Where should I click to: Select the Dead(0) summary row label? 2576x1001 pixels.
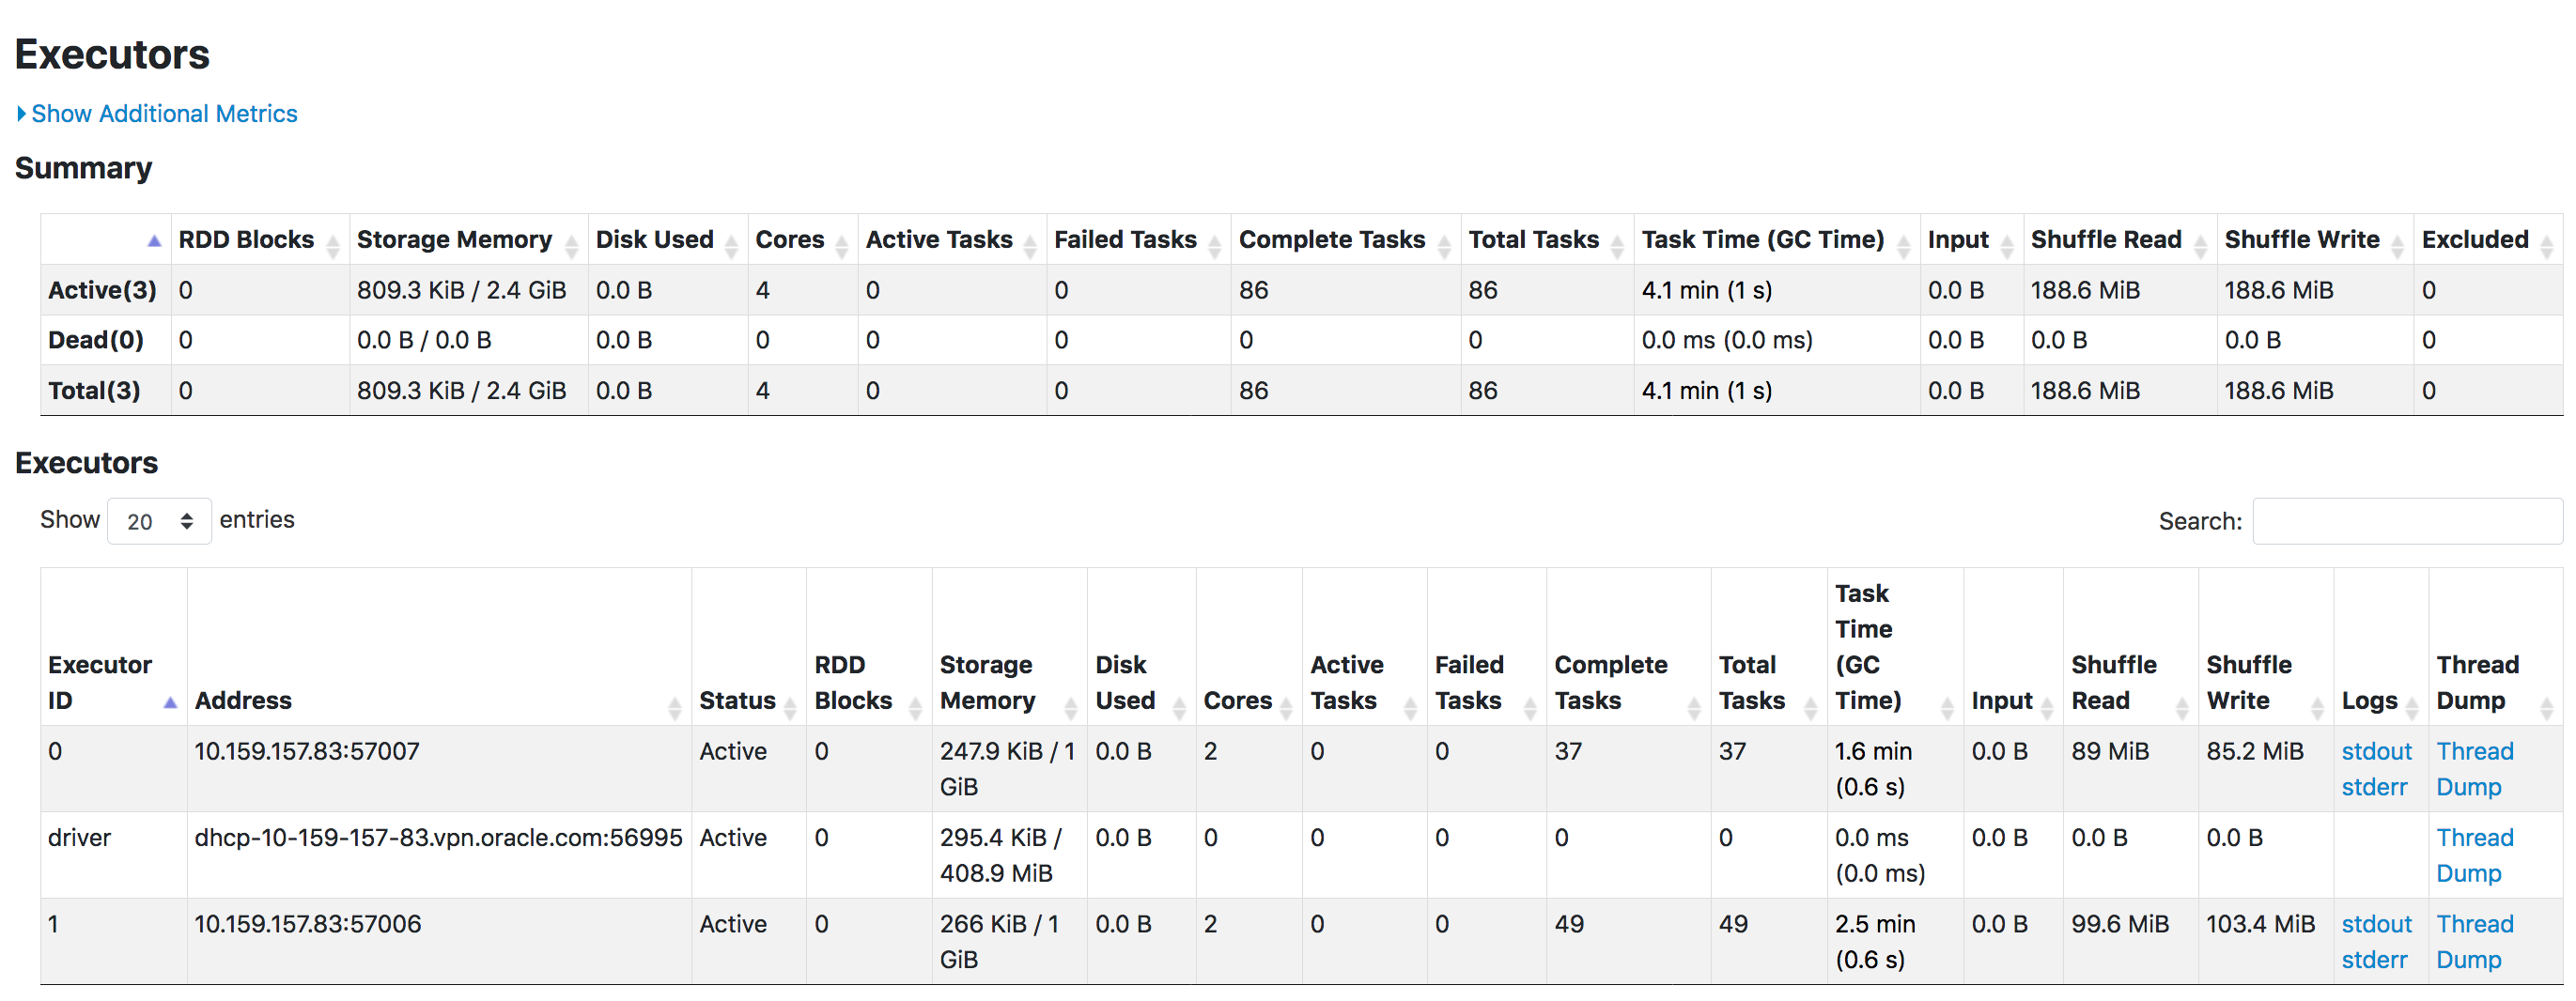point(96,341)
